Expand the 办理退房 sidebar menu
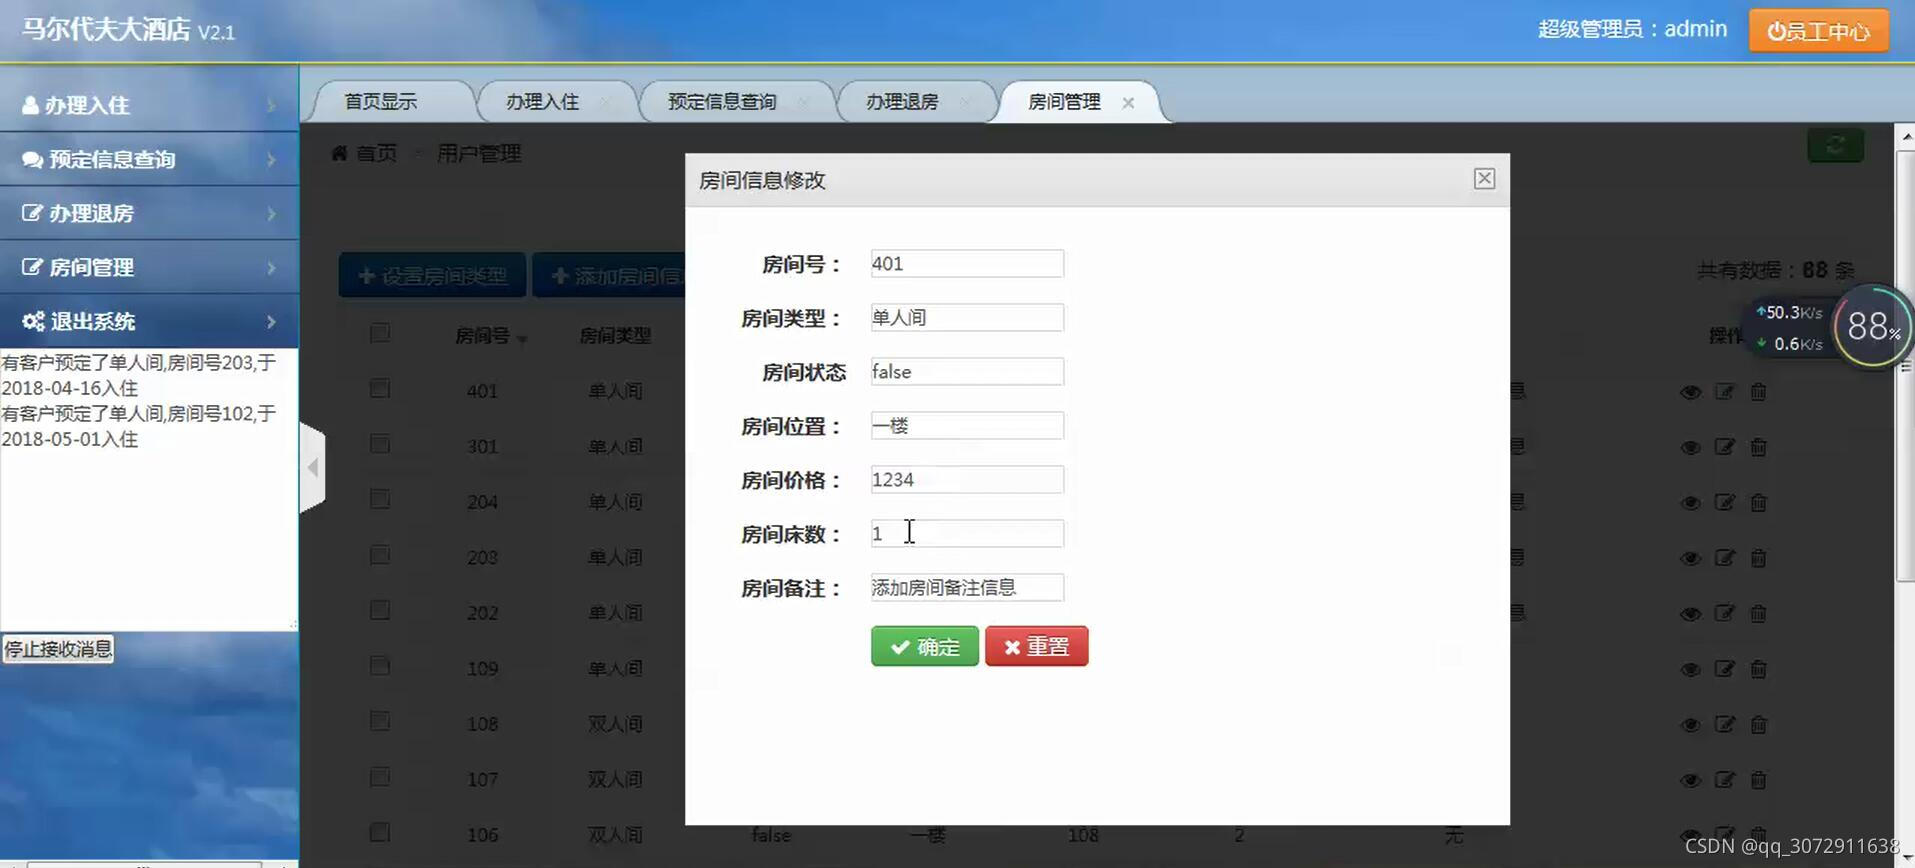Screen dimensions: 1915x868 click(149, 213)
